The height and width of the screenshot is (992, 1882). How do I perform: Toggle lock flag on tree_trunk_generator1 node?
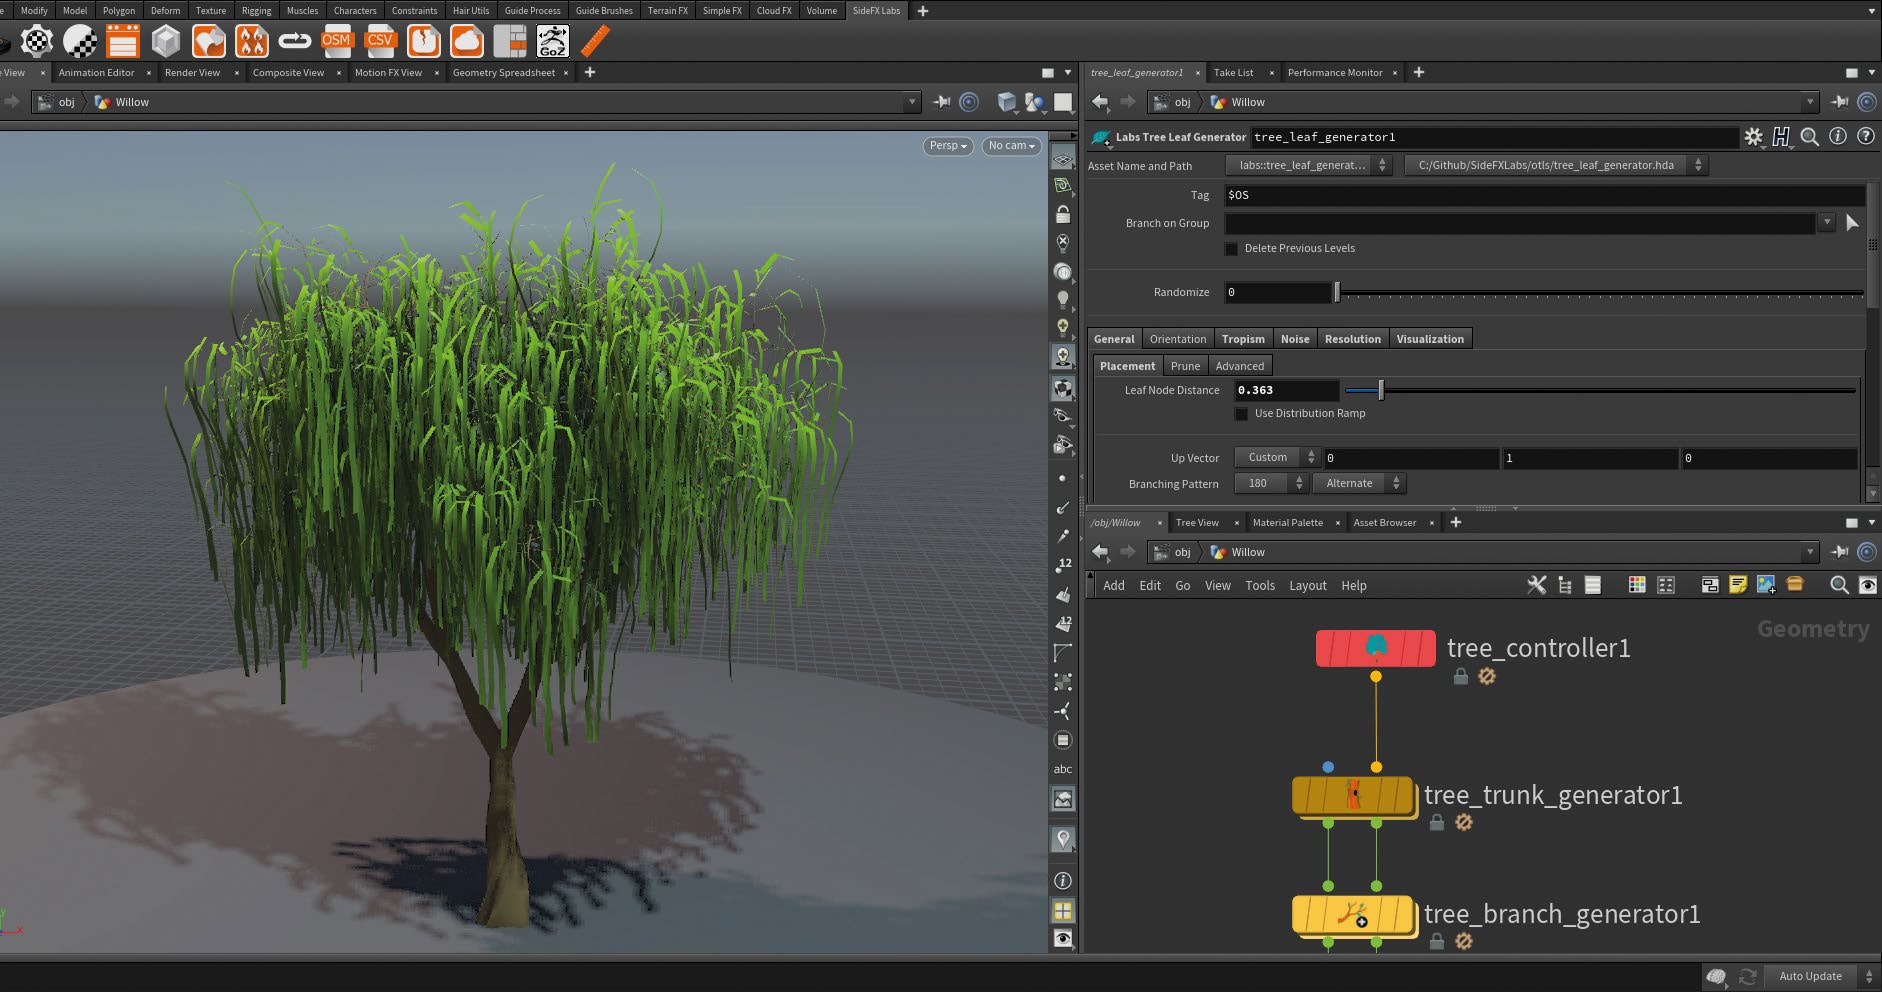pos(1437,823)
